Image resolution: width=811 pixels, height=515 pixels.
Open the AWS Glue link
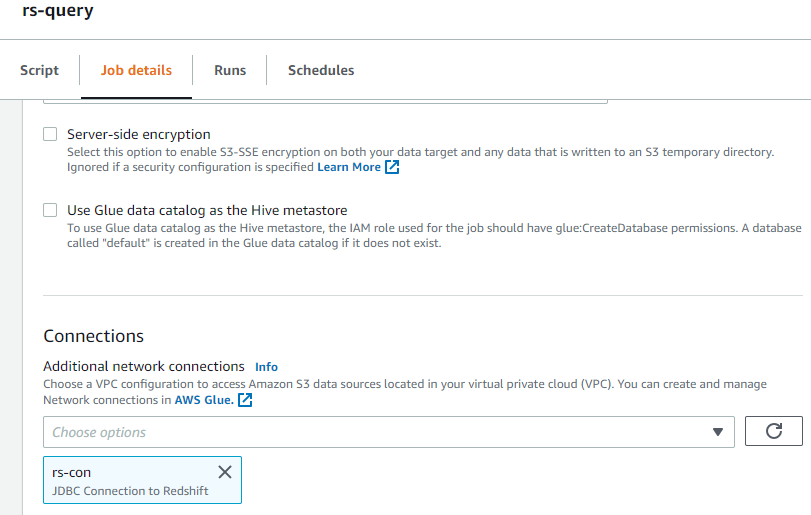(204, 400)
